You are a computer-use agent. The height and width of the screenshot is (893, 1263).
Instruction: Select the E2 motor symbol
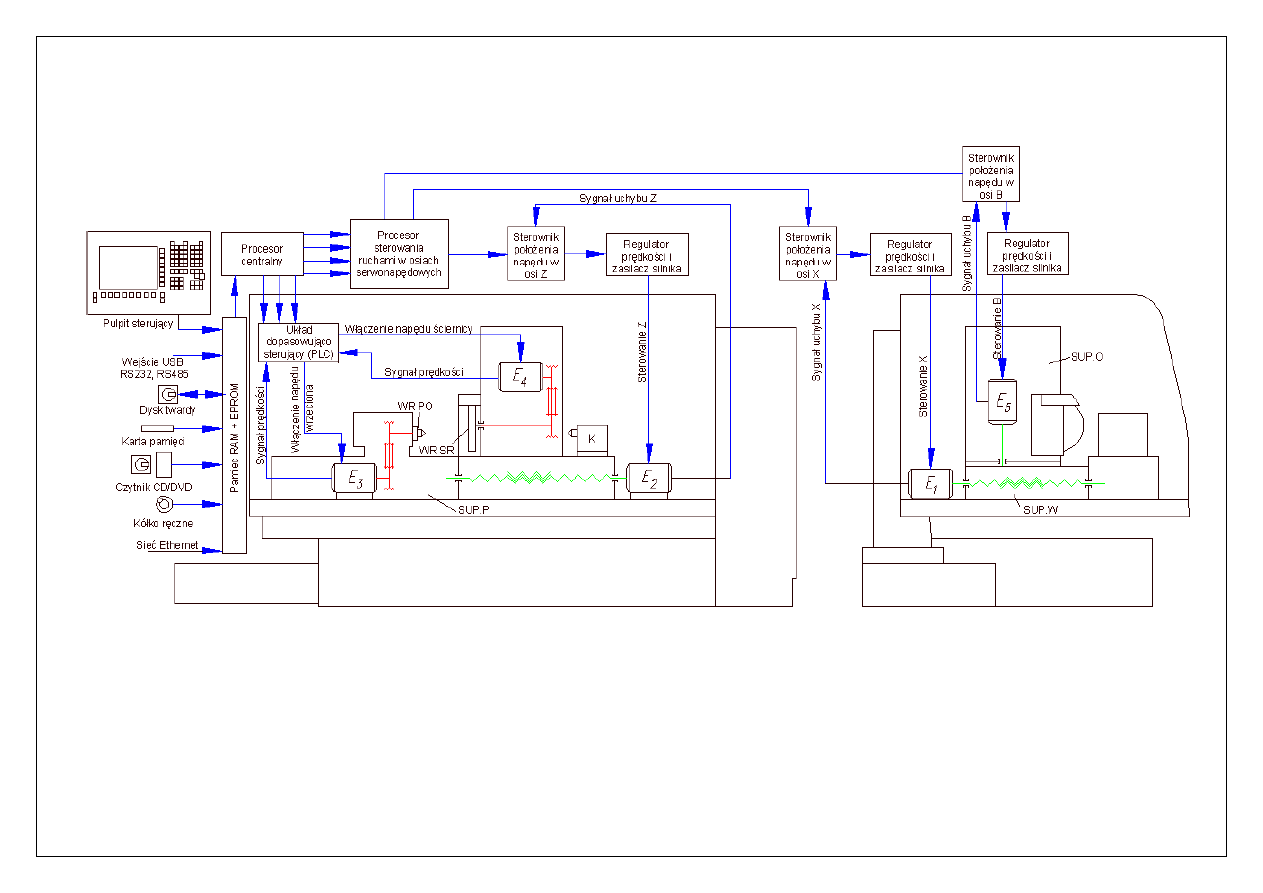tap(648, 478)
